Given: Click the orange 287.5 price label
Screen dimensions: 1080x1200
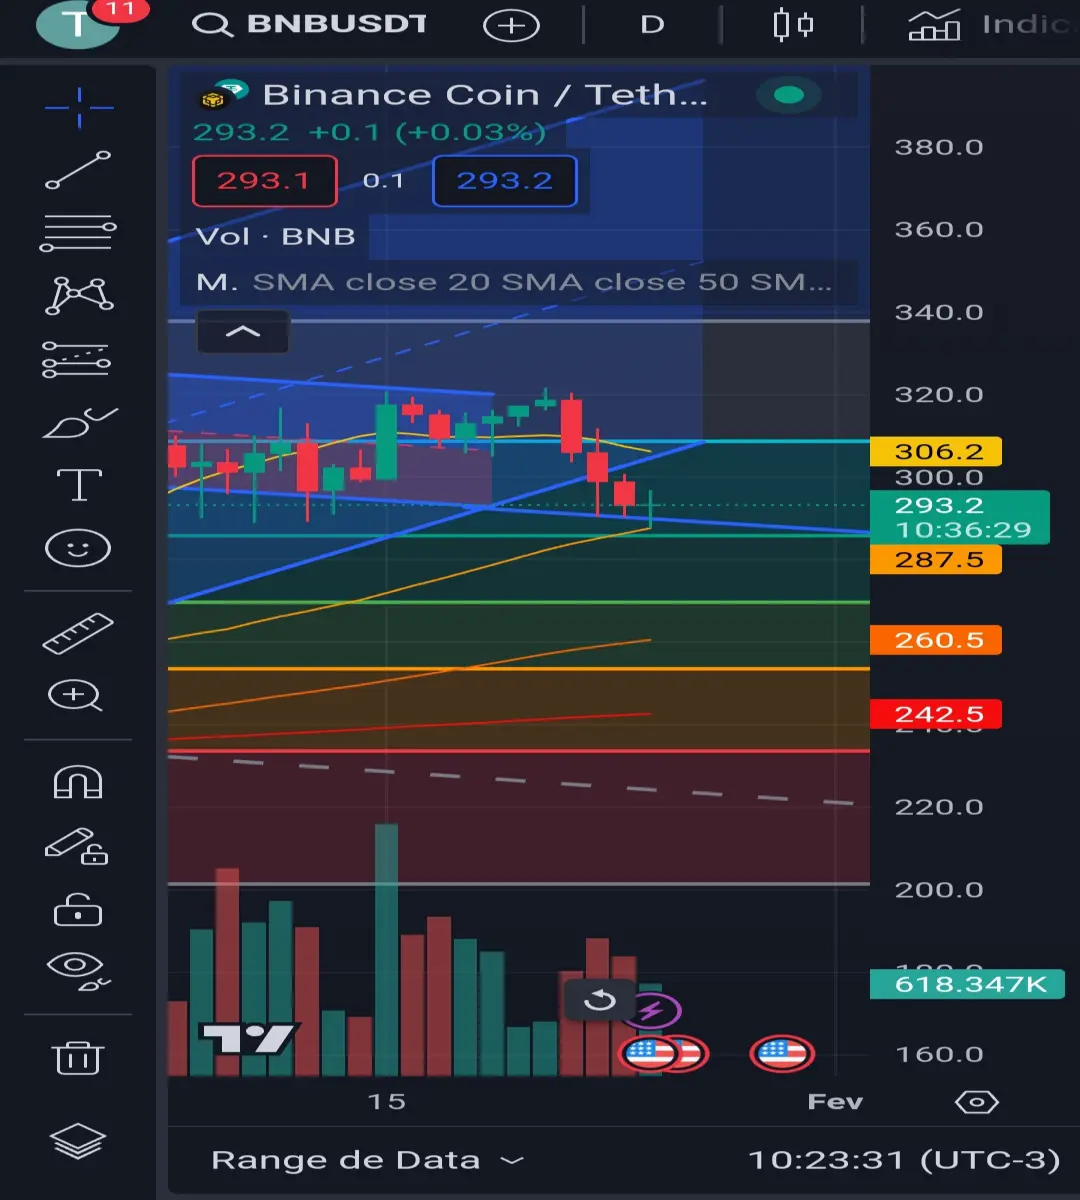Looking at the screenshot, I should (935, 559).
